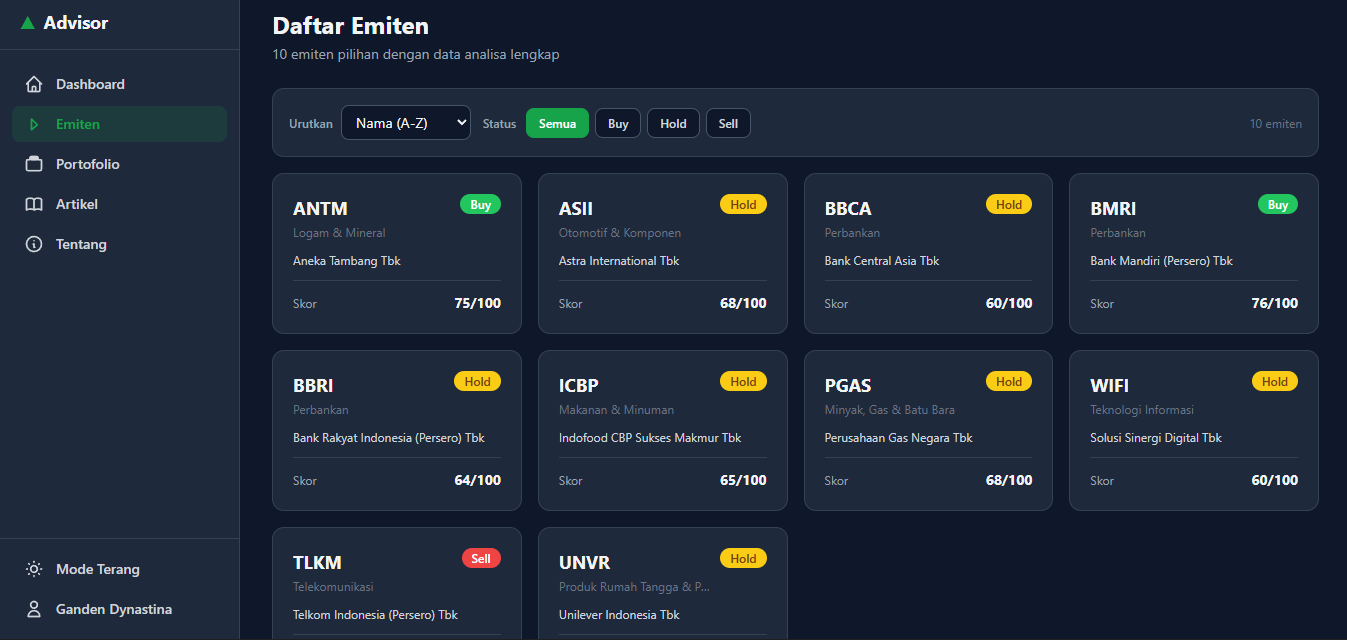Viewport: 1347px width, 640px height.
Task: Click the 64/100 score value
Action: click(477, 480)
